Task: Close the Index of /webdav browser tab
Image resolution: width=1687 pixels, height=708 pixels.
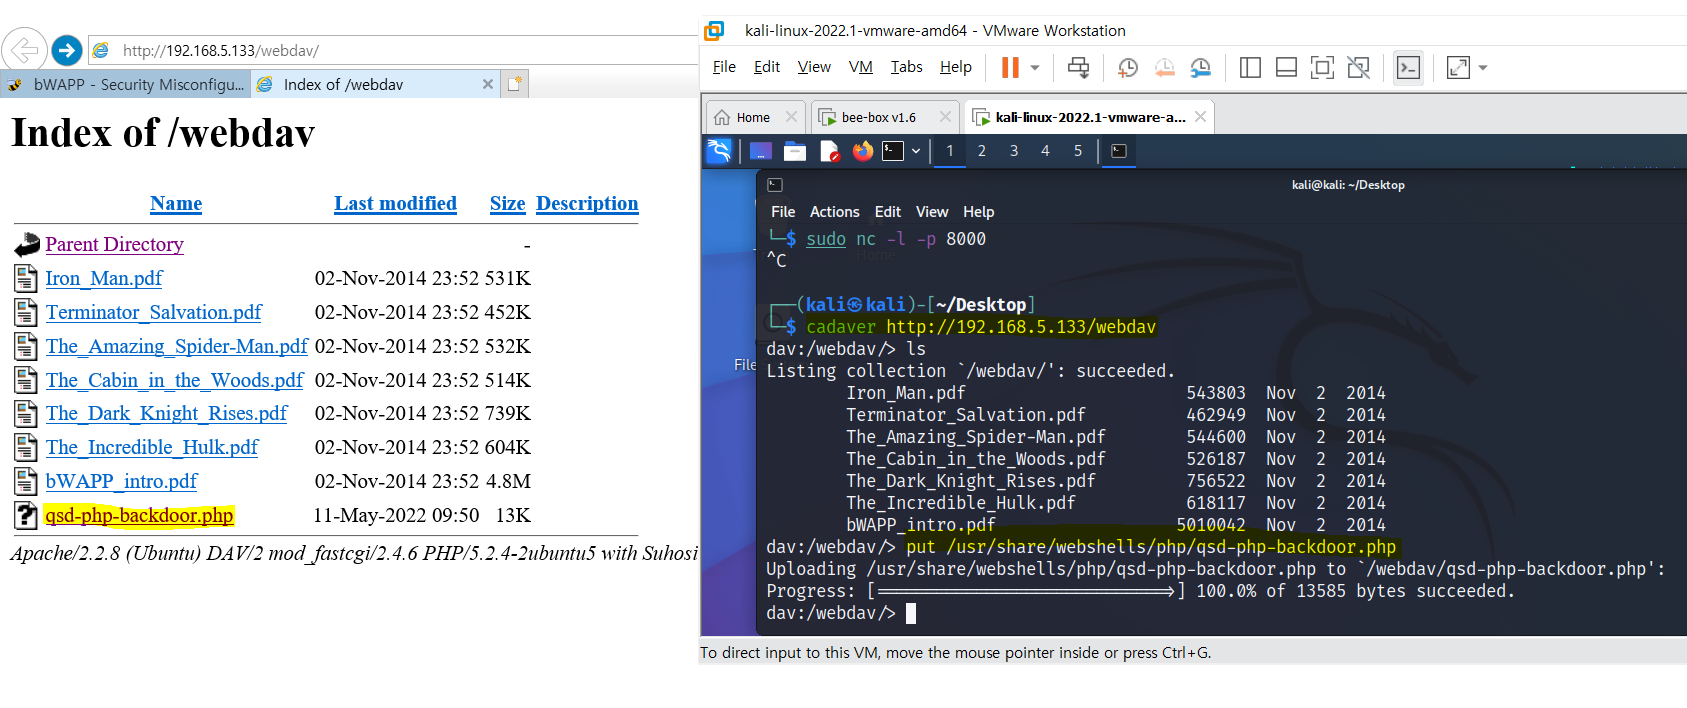Action: (x=488, y=84)
